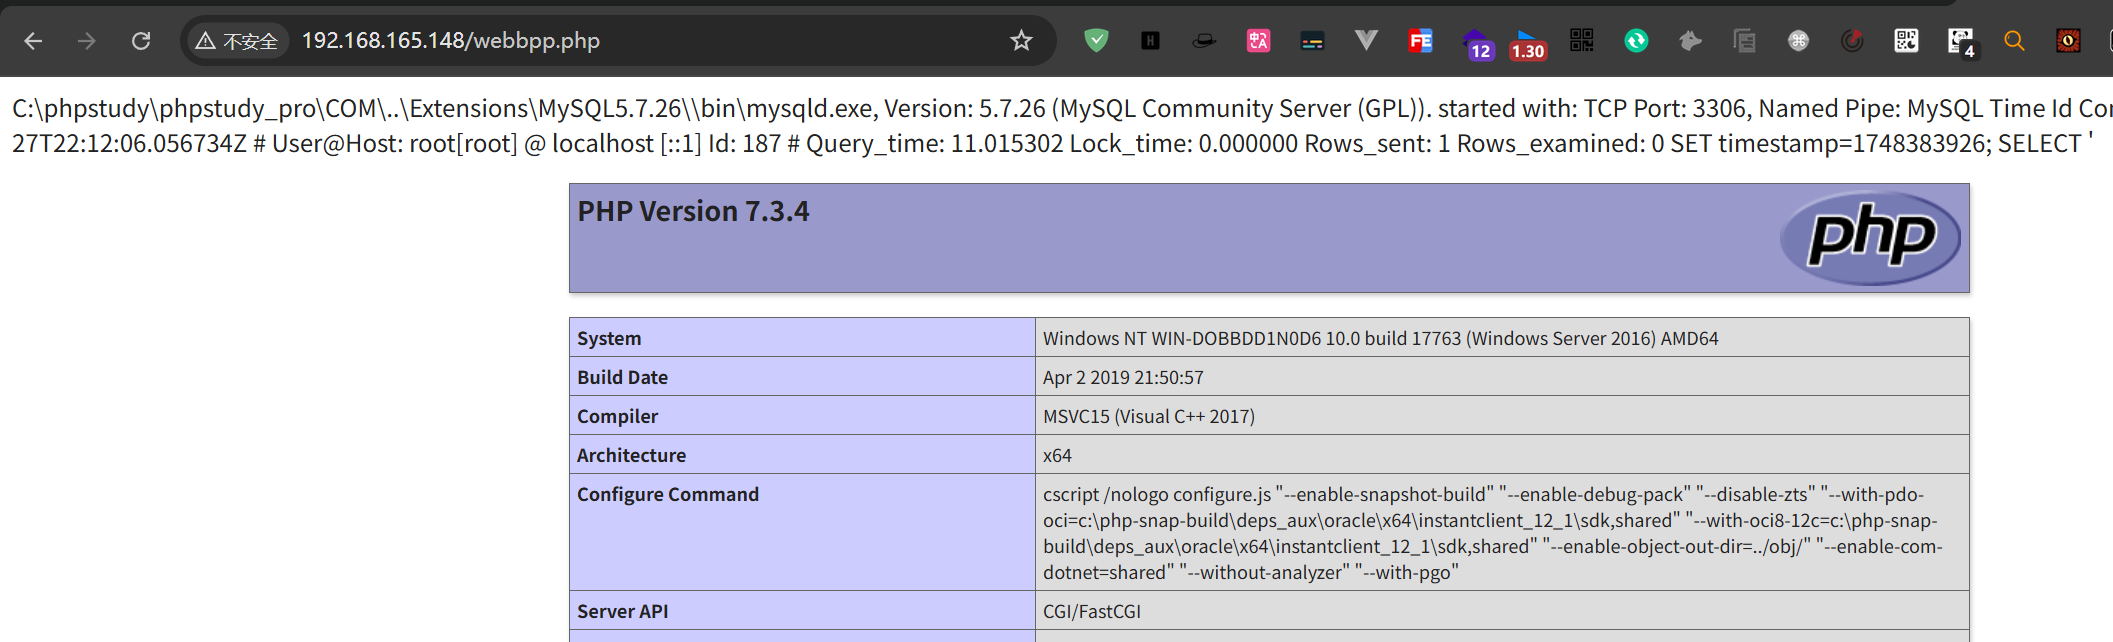Image resolution: width=2113 pixels, height=642 pixels.
Task: Click the address bar URL text
Action: click(450, 41)
